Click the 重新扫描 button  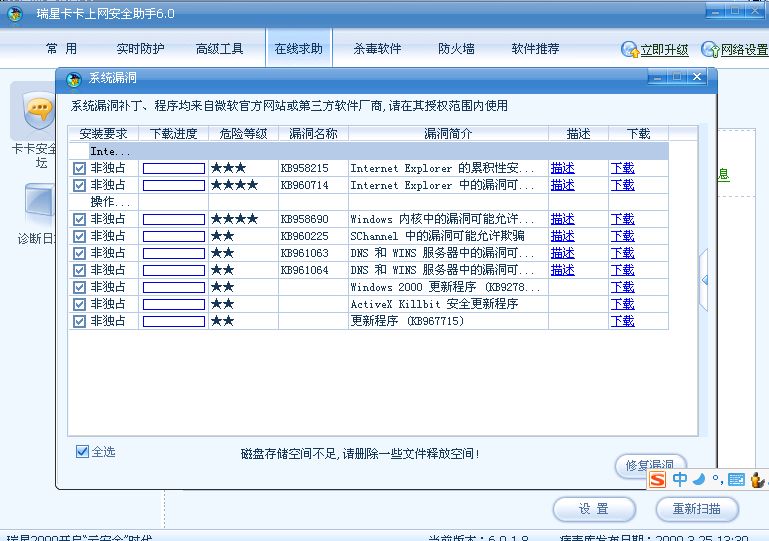coord(697,509)
